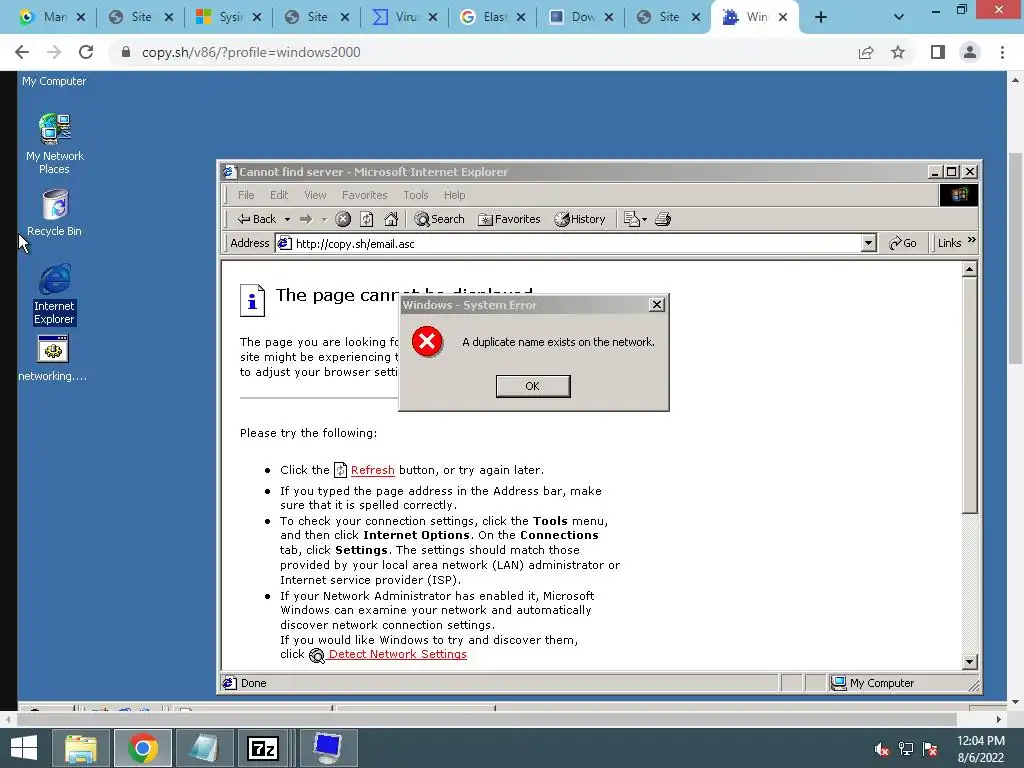Open the 7-Zip taskbar icon

tap(263, 748)
